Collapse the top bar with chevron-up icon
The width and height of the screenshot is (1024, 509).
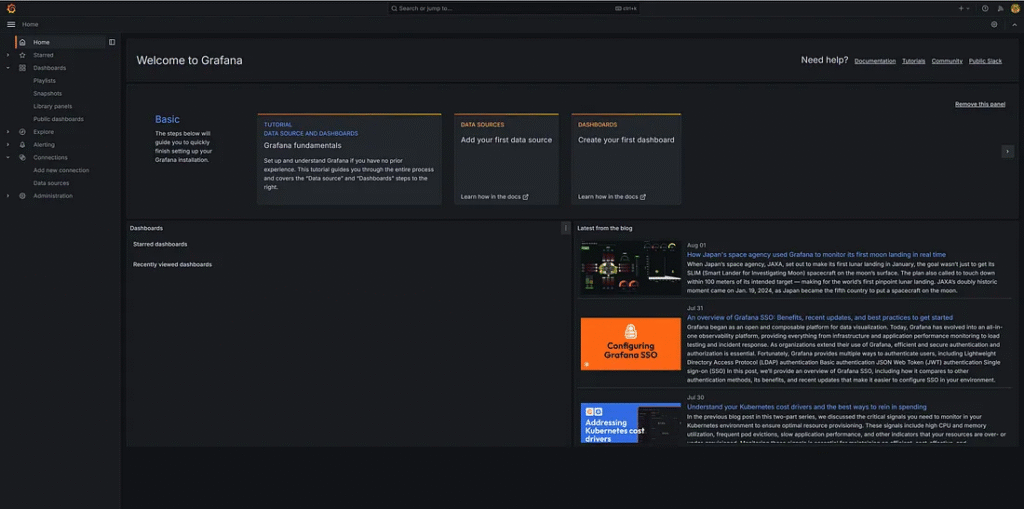click(x=1014, y=24)
